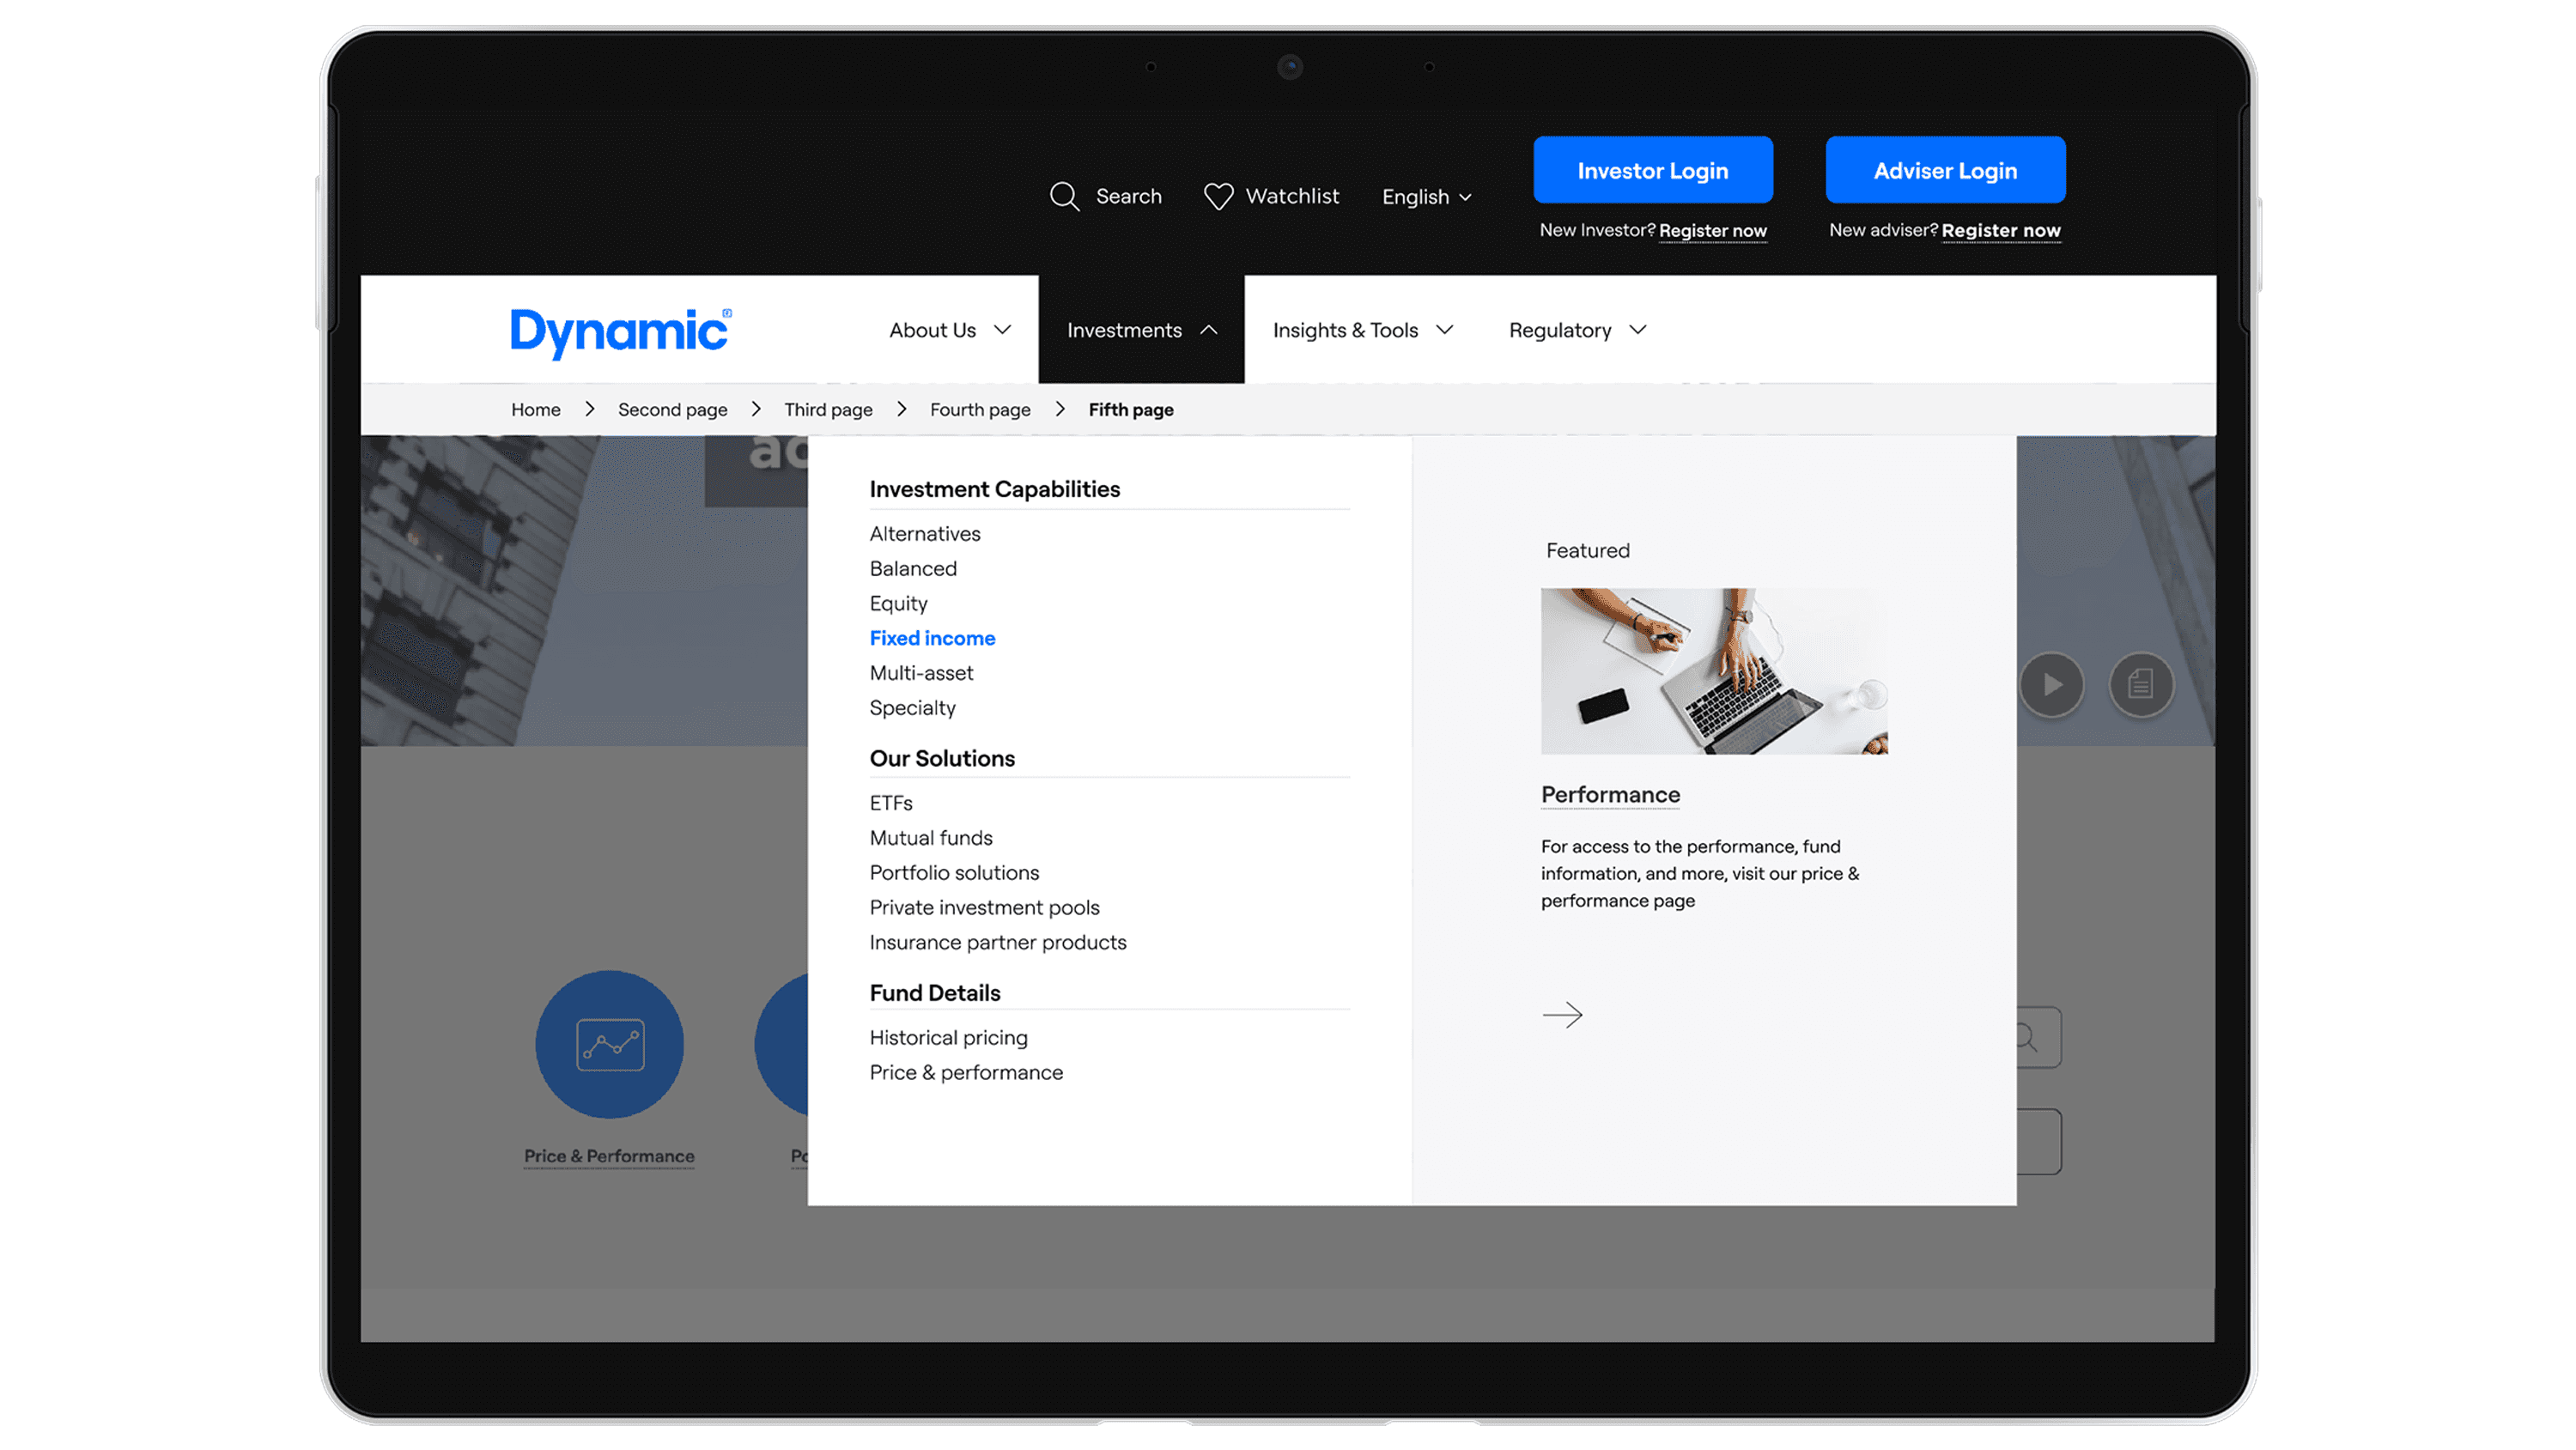2576x1450 pixels.
Task: Click the Watchlist heart icon
Action: (x=1218, y=196)
